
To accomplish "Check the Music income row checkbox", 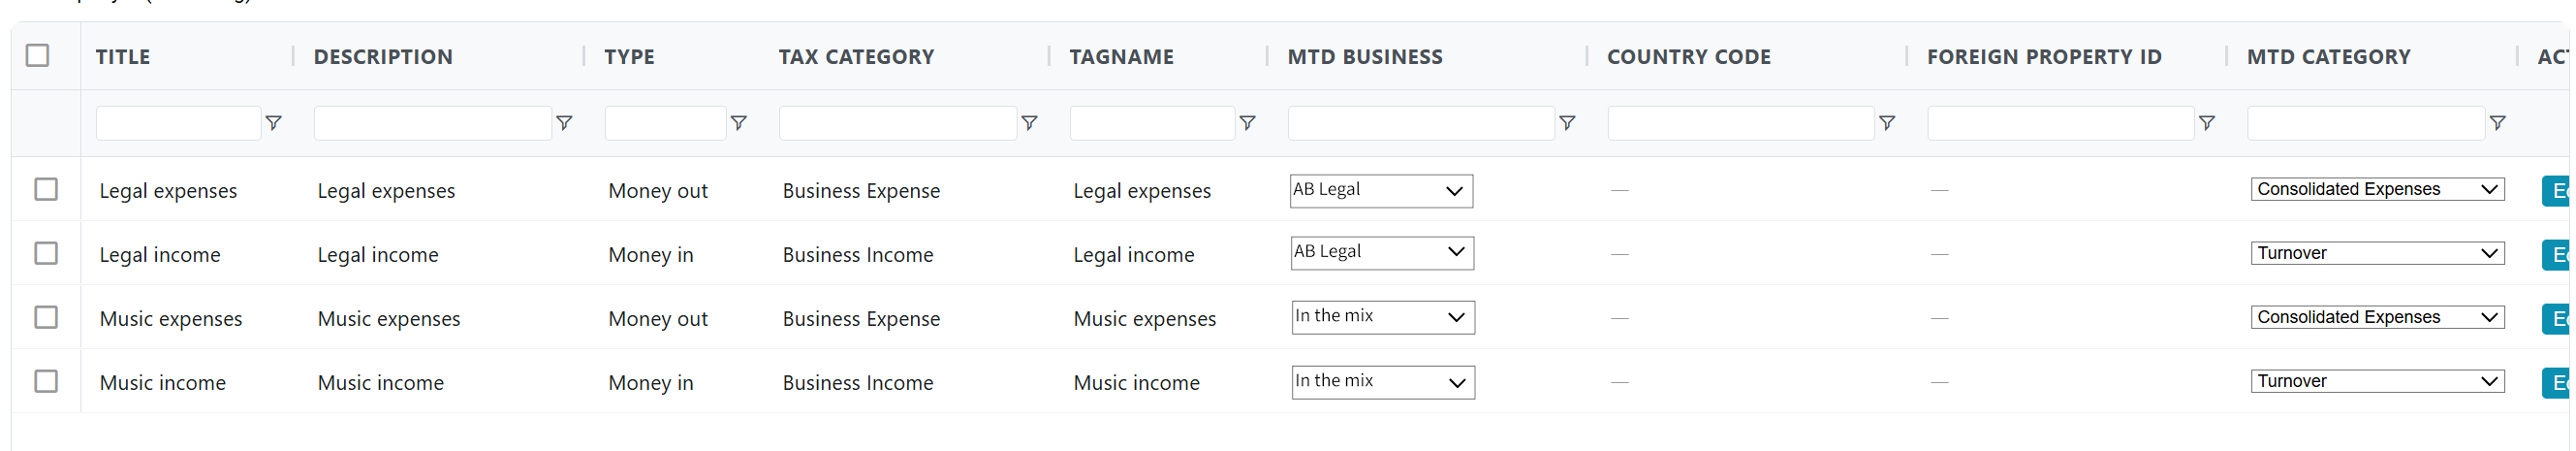I will tap(46, 381).
